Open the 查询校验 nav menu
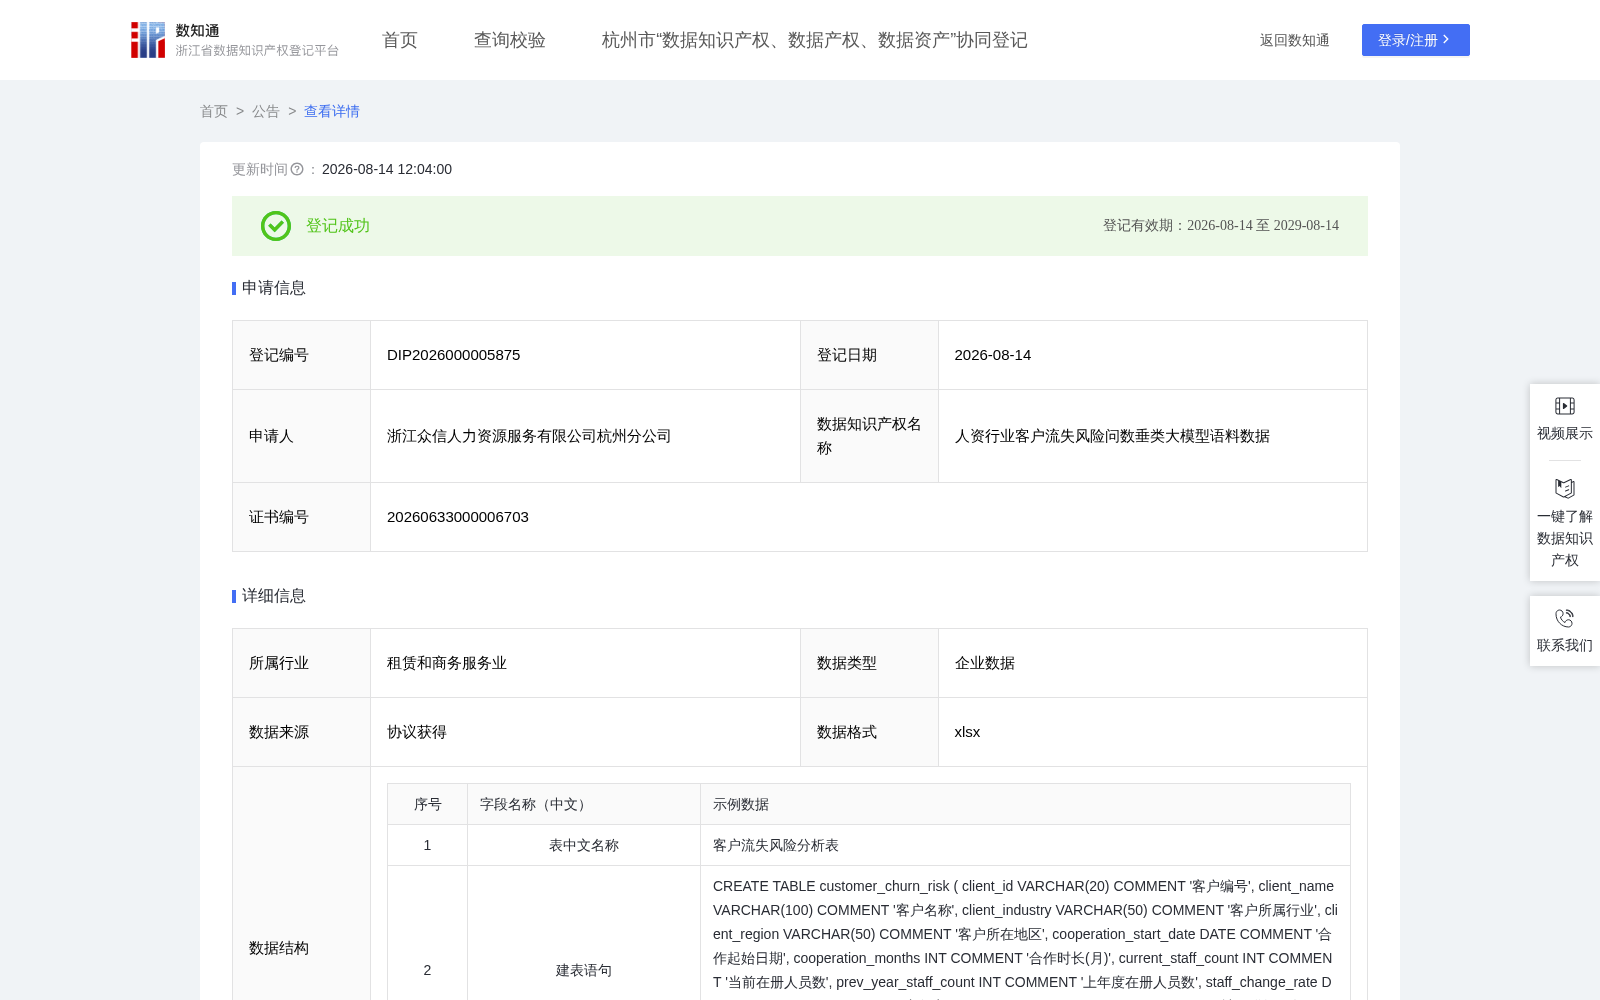The width and height of the screenshot is (1600, 1000). 510,40
